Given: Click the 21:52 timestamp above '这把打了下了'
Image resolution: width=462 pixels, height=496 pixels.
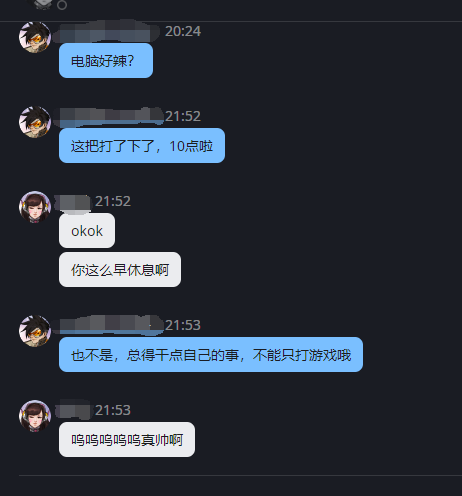Looking at the screenshot, I should click(183, 116).
